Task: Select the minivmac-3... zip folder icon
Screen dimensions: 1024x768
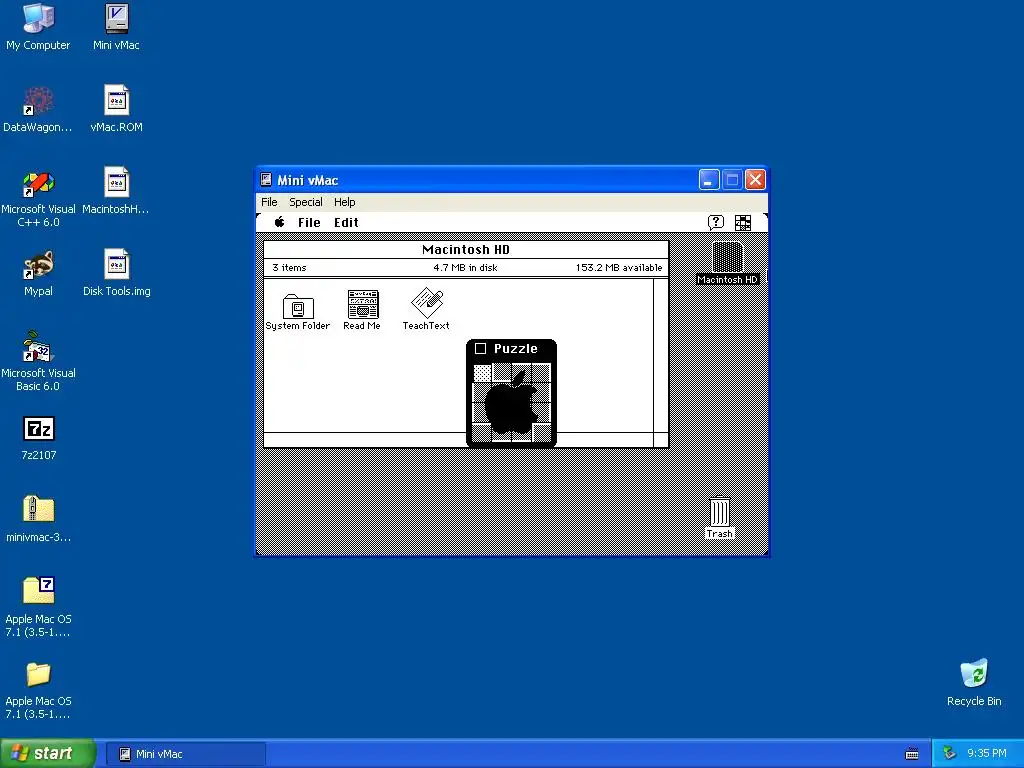Action: pyautogui.click(x=38, y=519)
